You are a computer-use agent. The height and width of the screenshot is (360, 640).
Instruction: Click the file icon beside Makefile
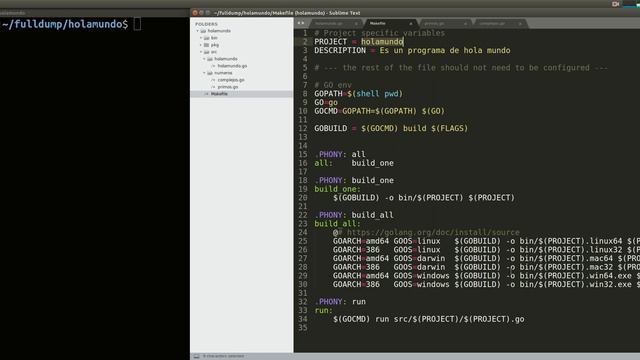tap(207, 94)
